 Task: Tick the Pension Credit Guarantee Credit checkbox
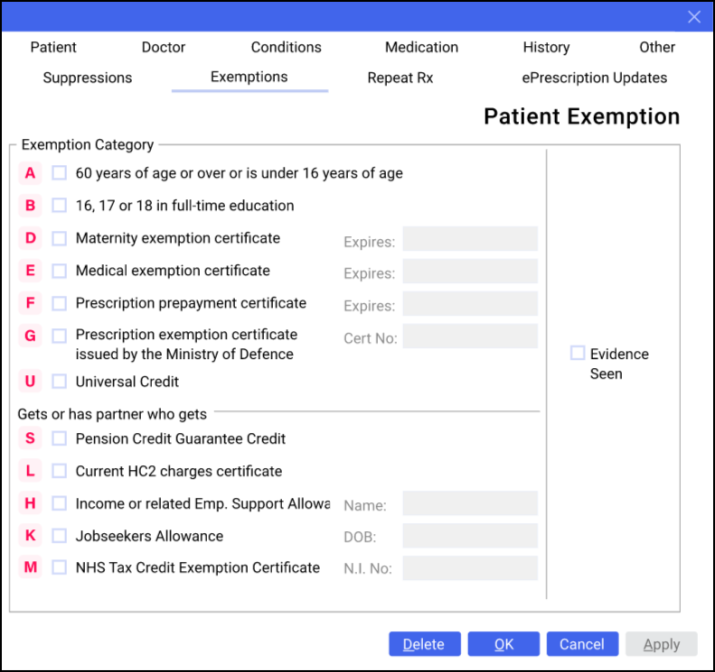click(x=60, y=438)
